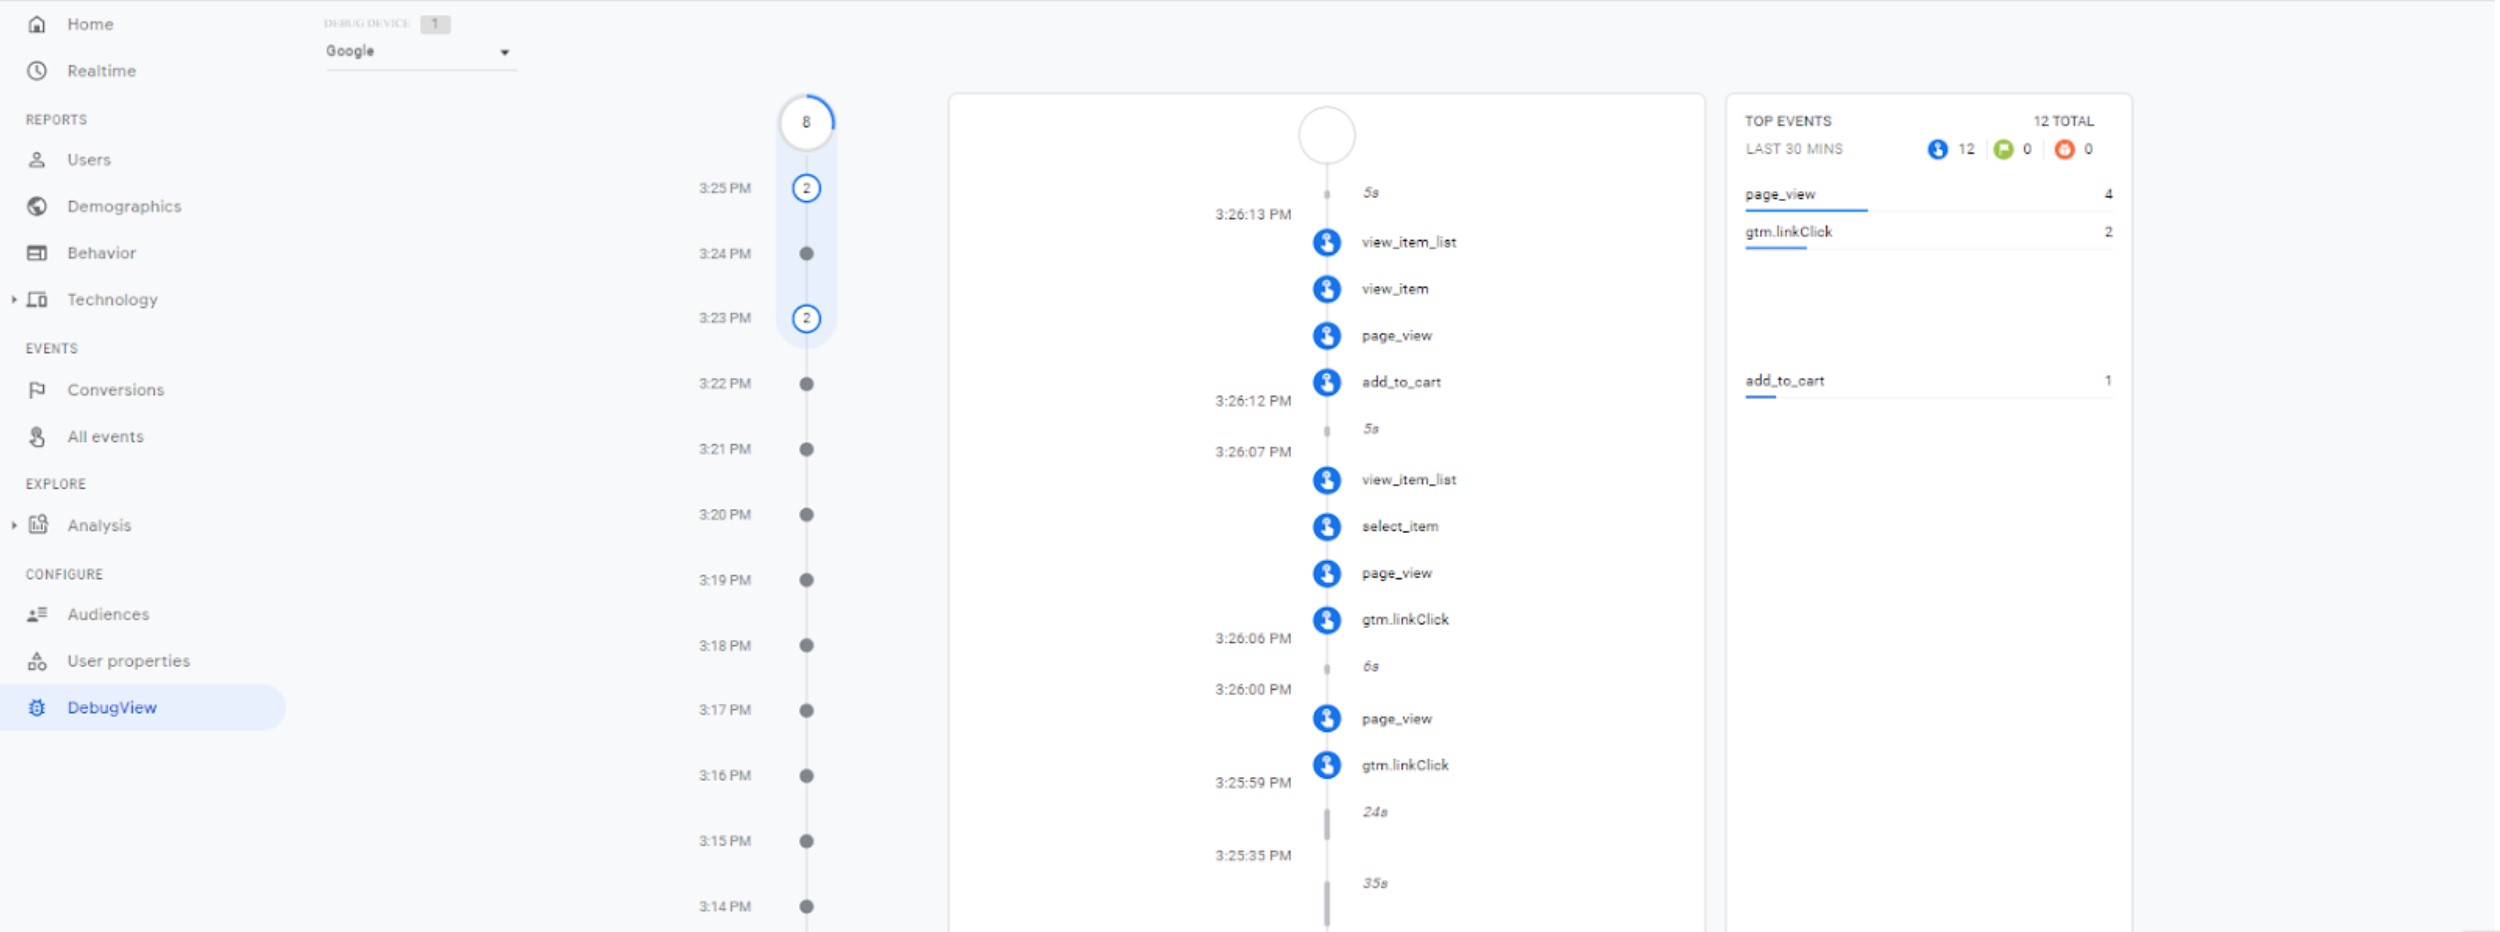
Task: Click gtm.linkClick in the Top Events list
Action: [1788, 232]
